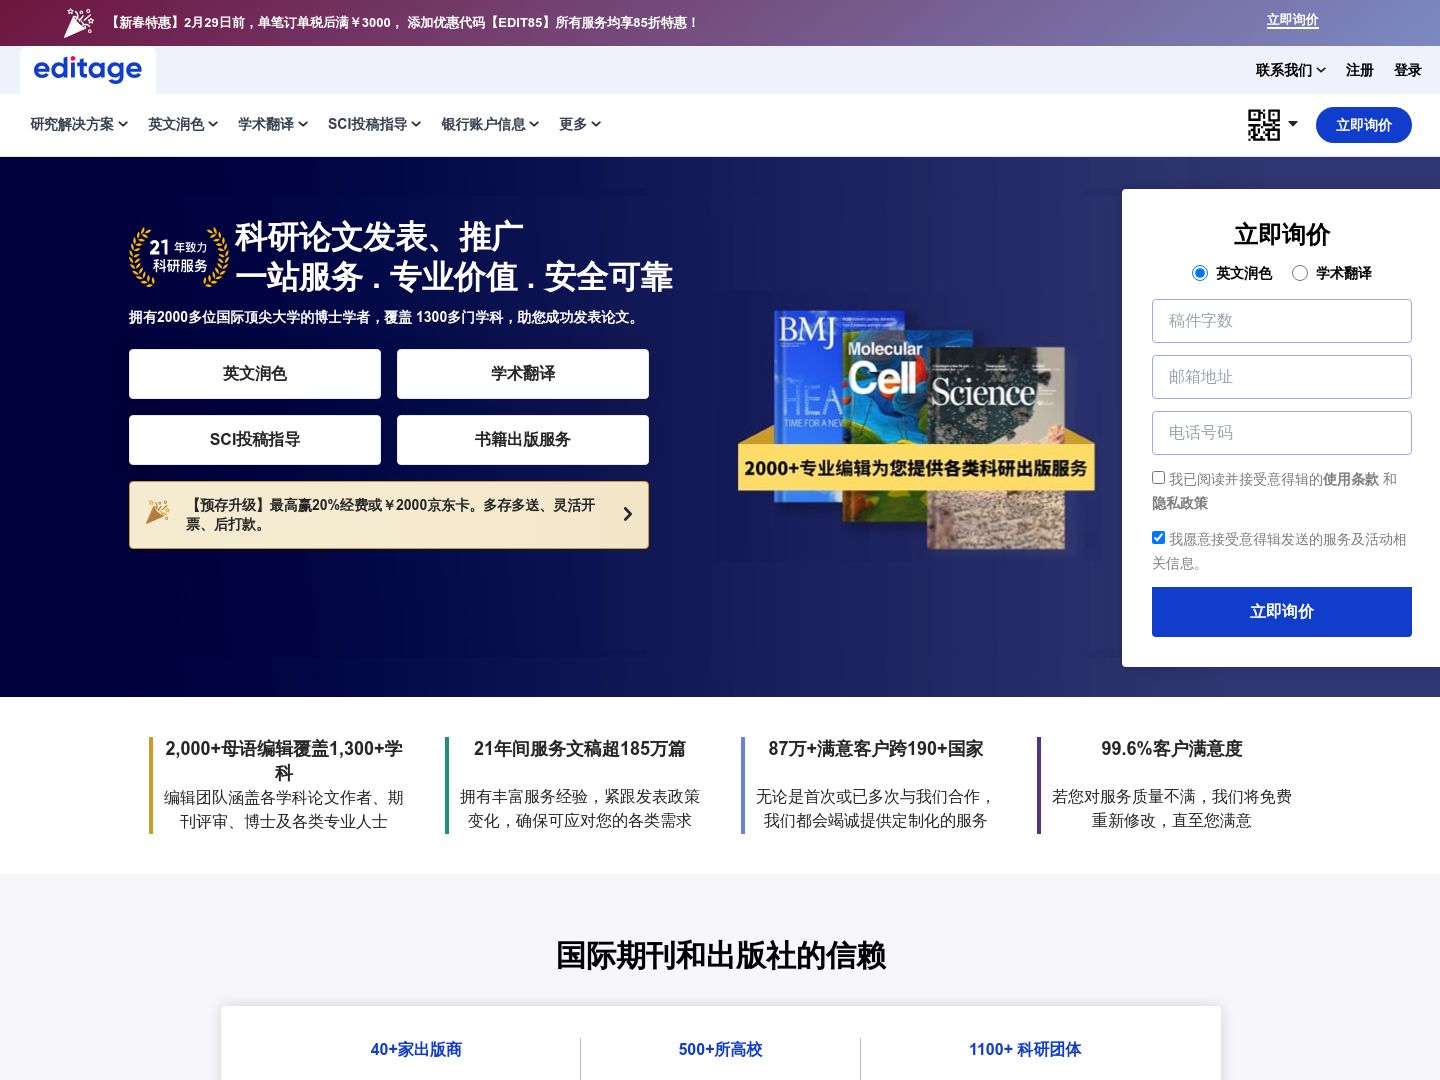Click the Editage logo

[x=88, y=69]
